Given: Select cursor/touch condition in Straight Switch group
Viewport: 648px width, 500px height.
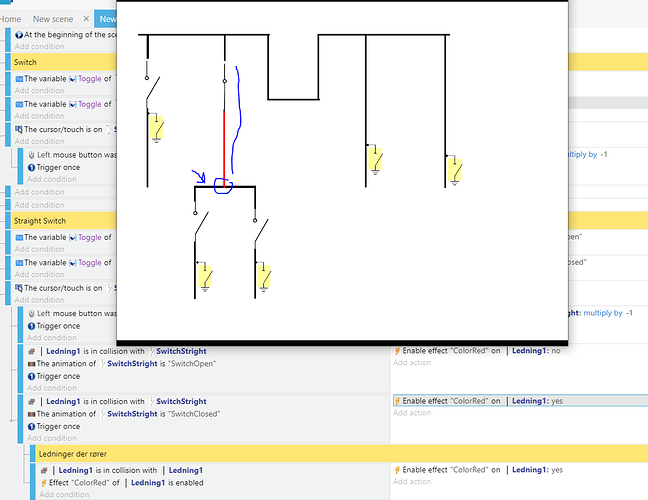Looking at the screenshot, I should coord(66,288).
